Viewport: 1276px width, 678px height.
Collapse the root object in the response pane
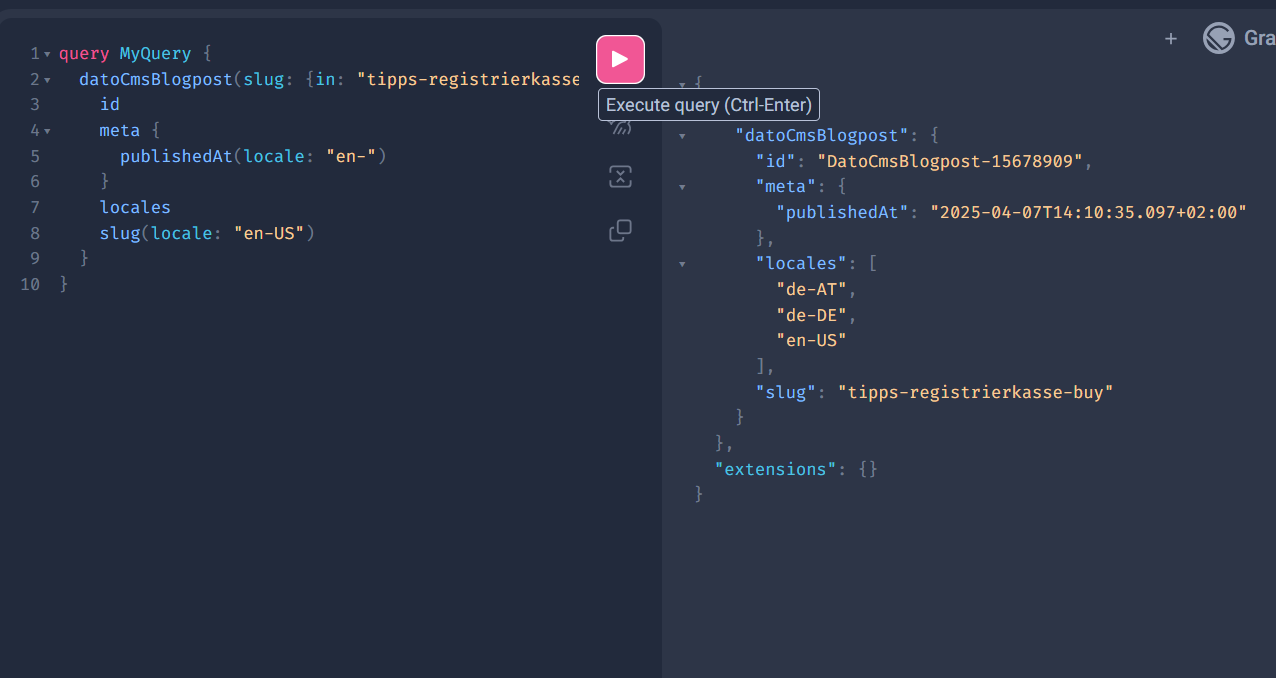click(x=682, y=84)
